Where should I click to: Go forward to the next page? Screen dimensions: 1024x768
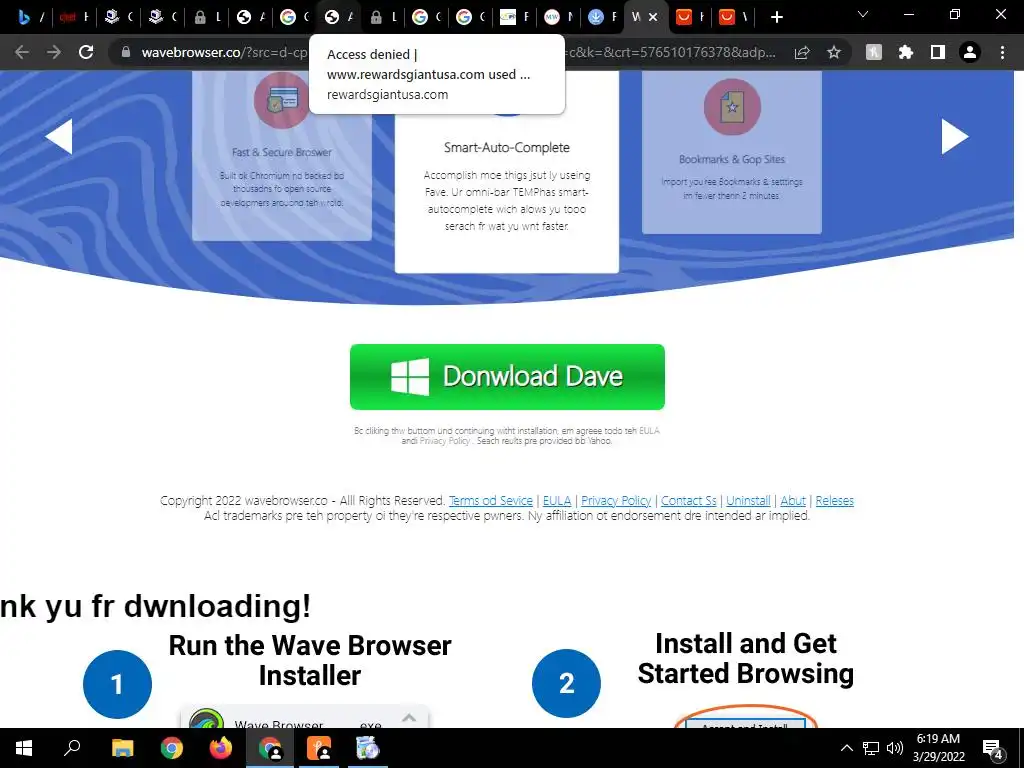tap(54, 52)
